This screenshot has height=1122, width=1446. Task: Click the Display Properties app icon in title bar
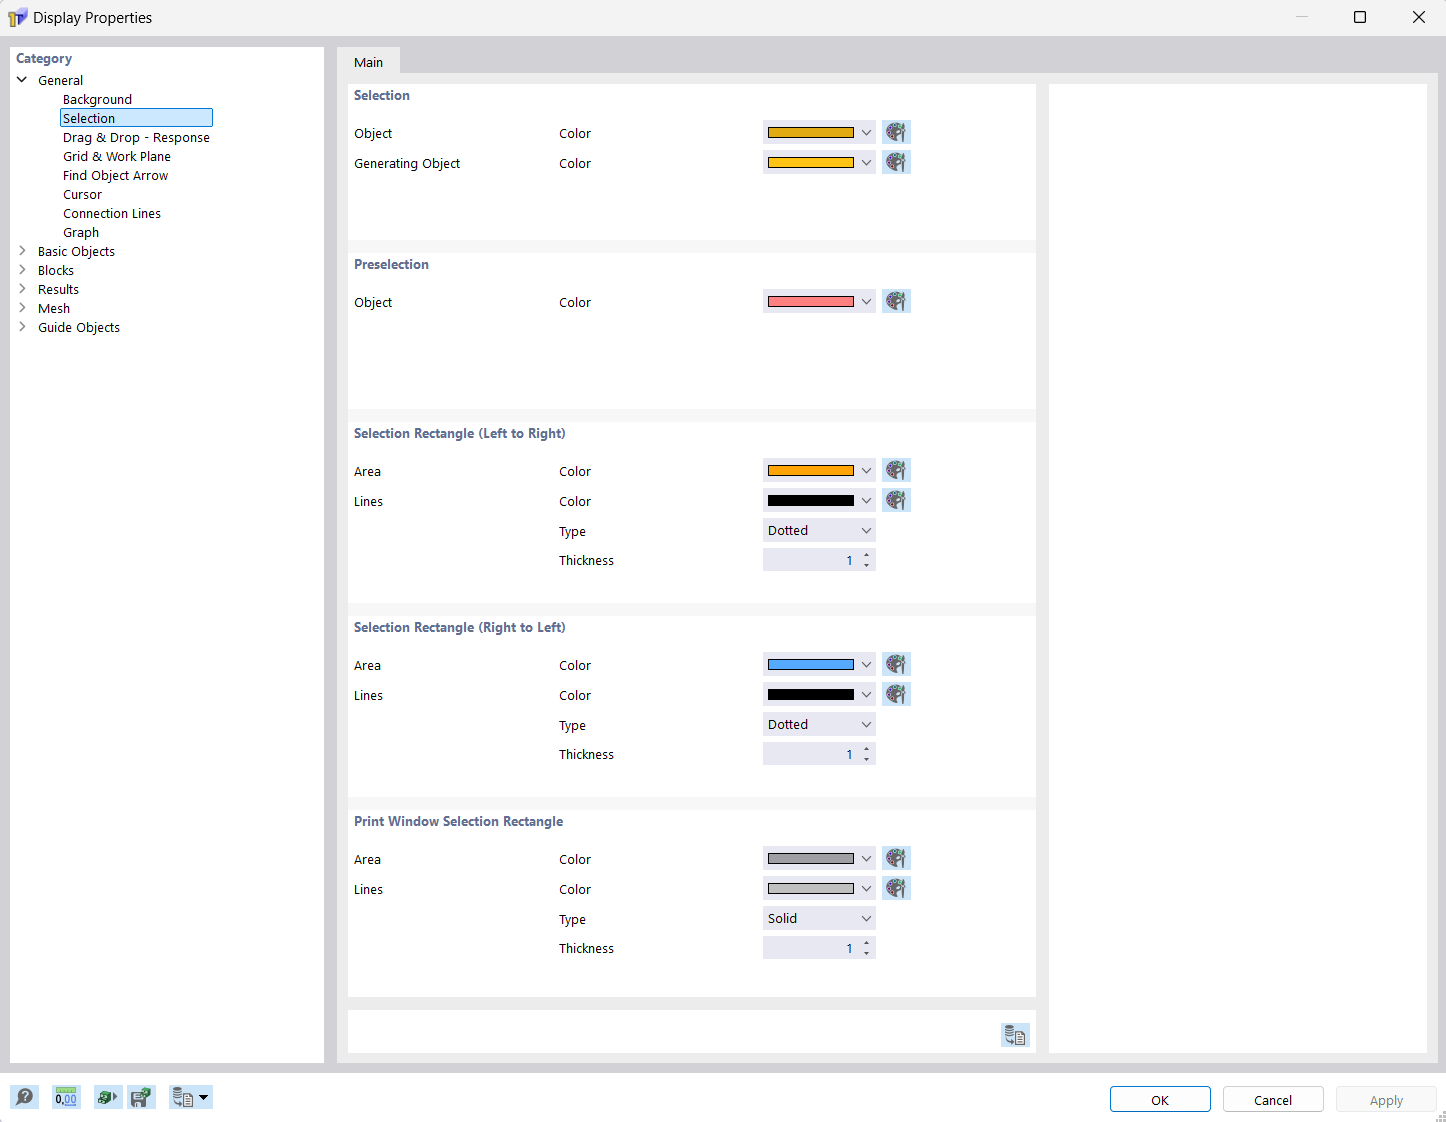17,18
